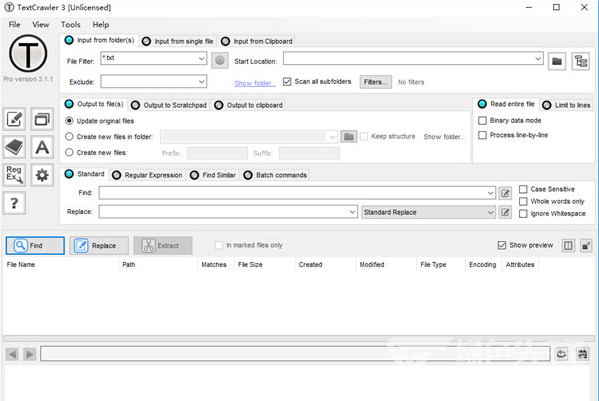
Task: Click the question mark help icon
Action: point(15,203)
